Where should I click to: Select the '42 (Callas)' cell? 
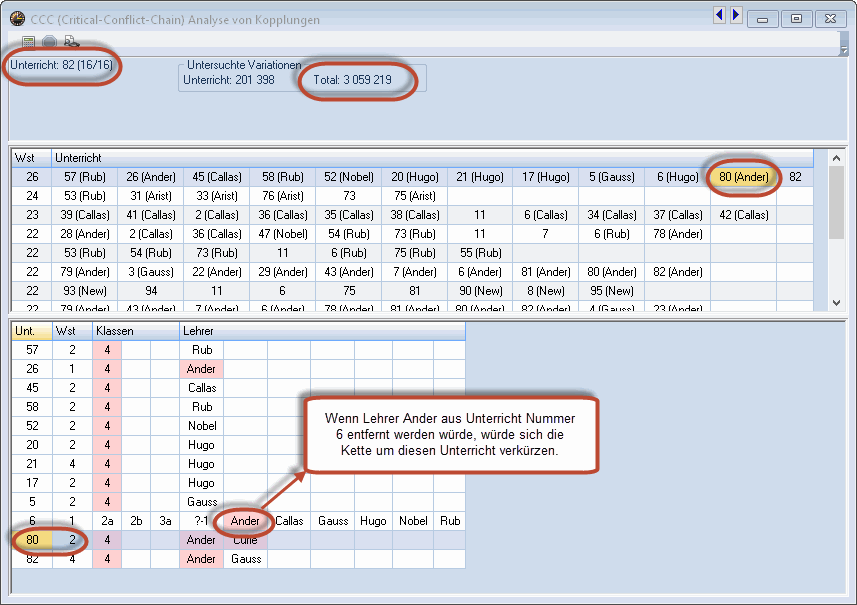point(743,215)
